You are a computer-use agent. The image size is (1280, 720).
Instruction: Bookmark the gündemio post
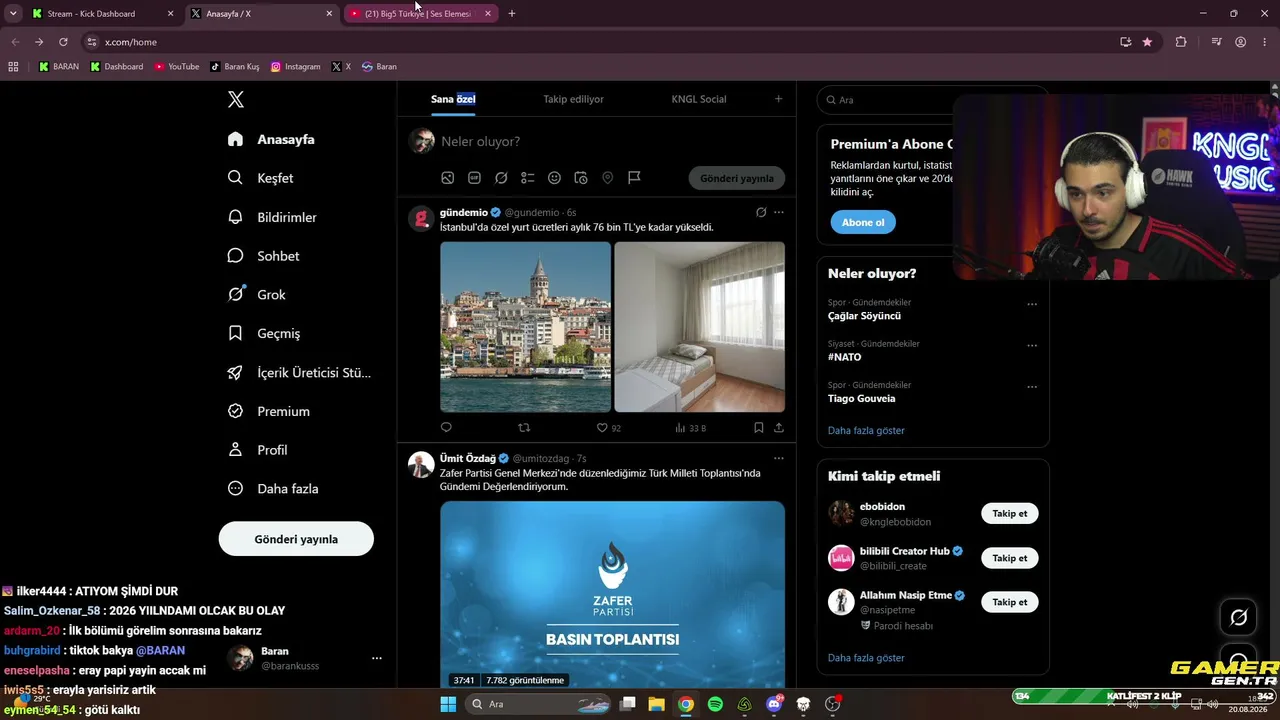click(x=759, y=428)
